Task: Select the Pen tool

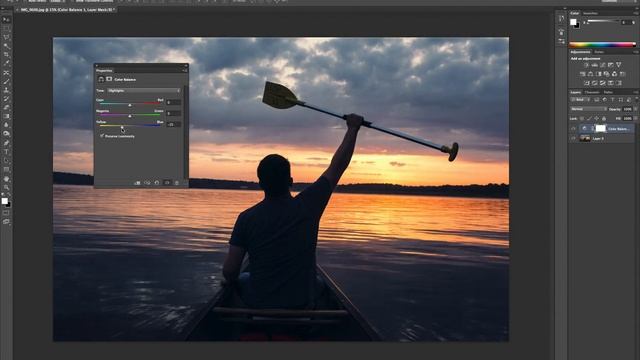Action: point(6,143)
